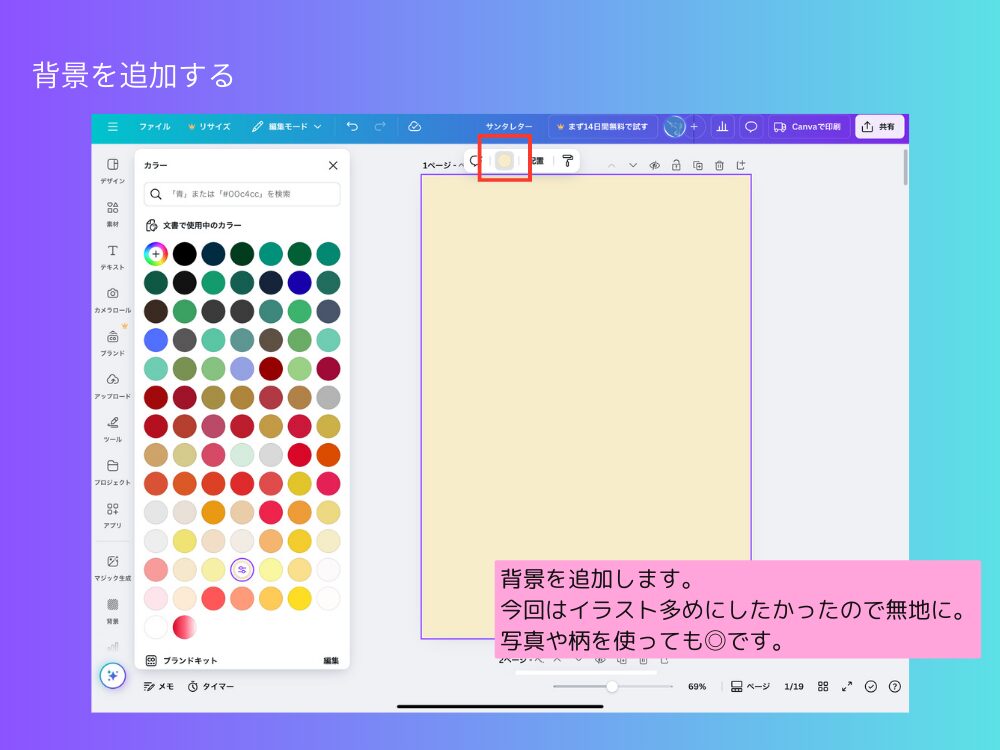
Task: Click the 共有 (Share) button
Action: 879,126
